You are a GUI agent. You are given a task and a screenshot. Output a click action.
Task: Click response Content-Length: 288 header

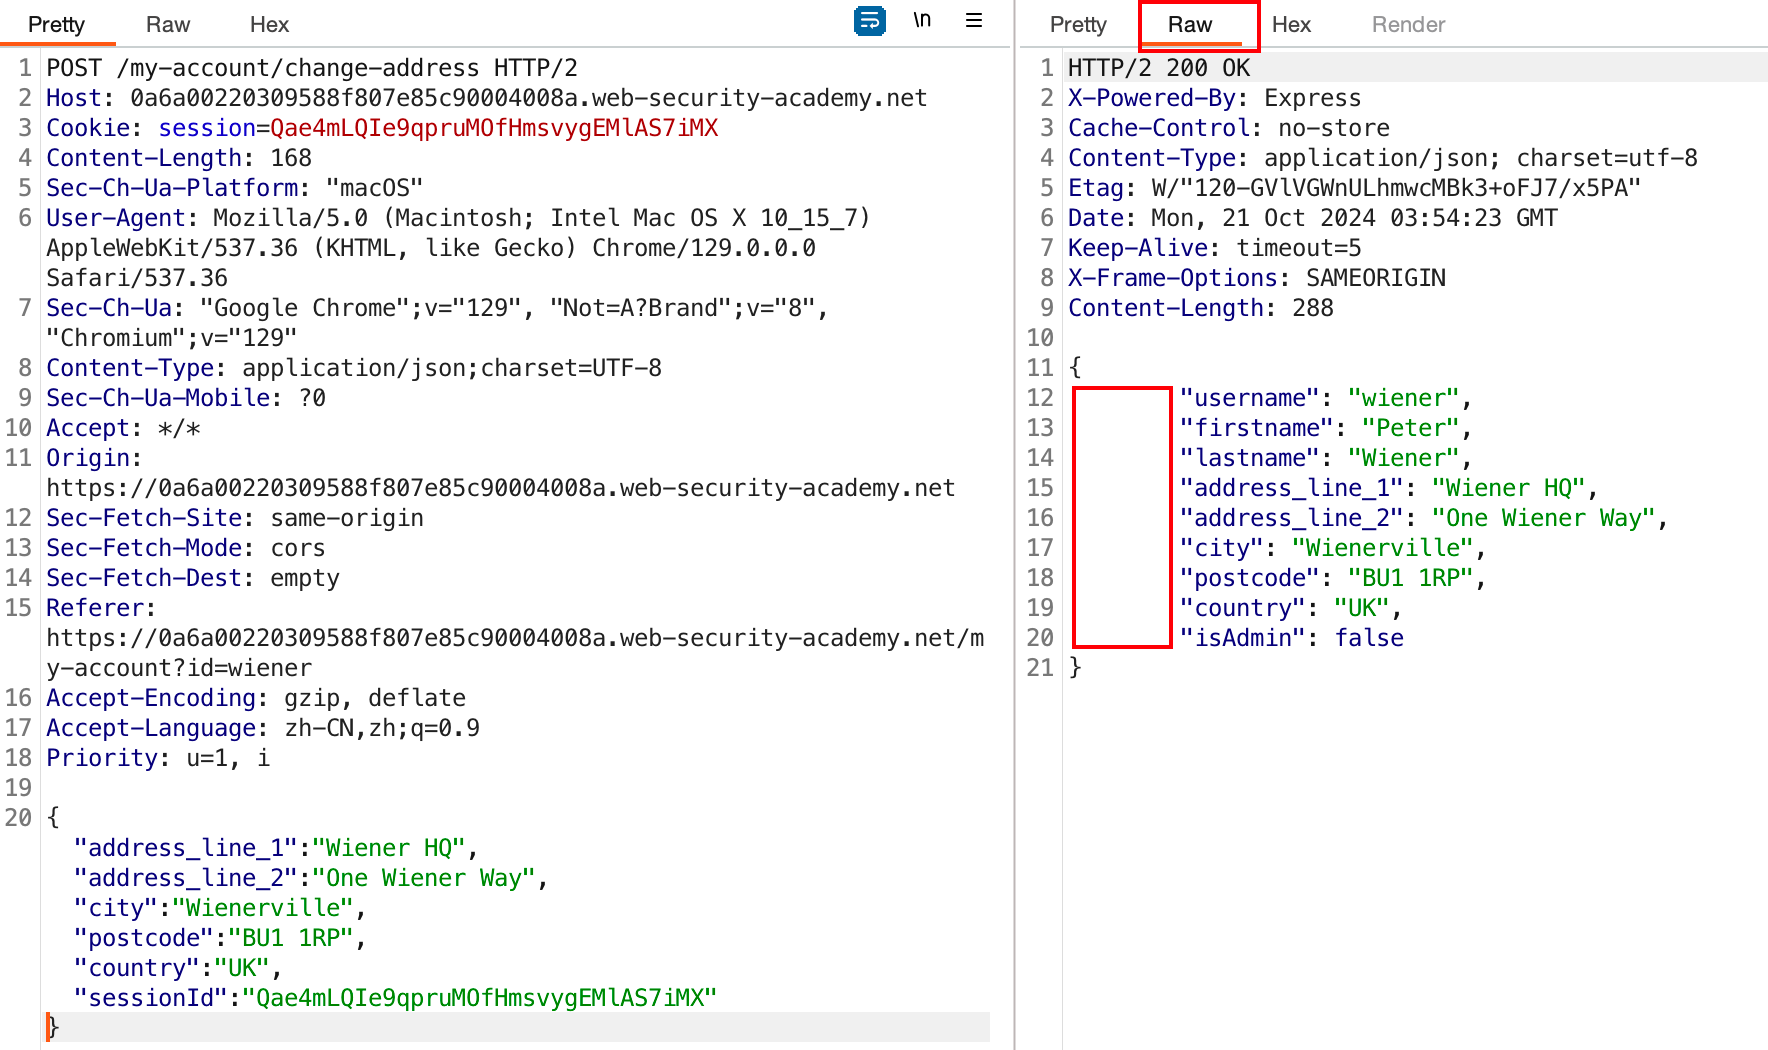click(1201, 308)
